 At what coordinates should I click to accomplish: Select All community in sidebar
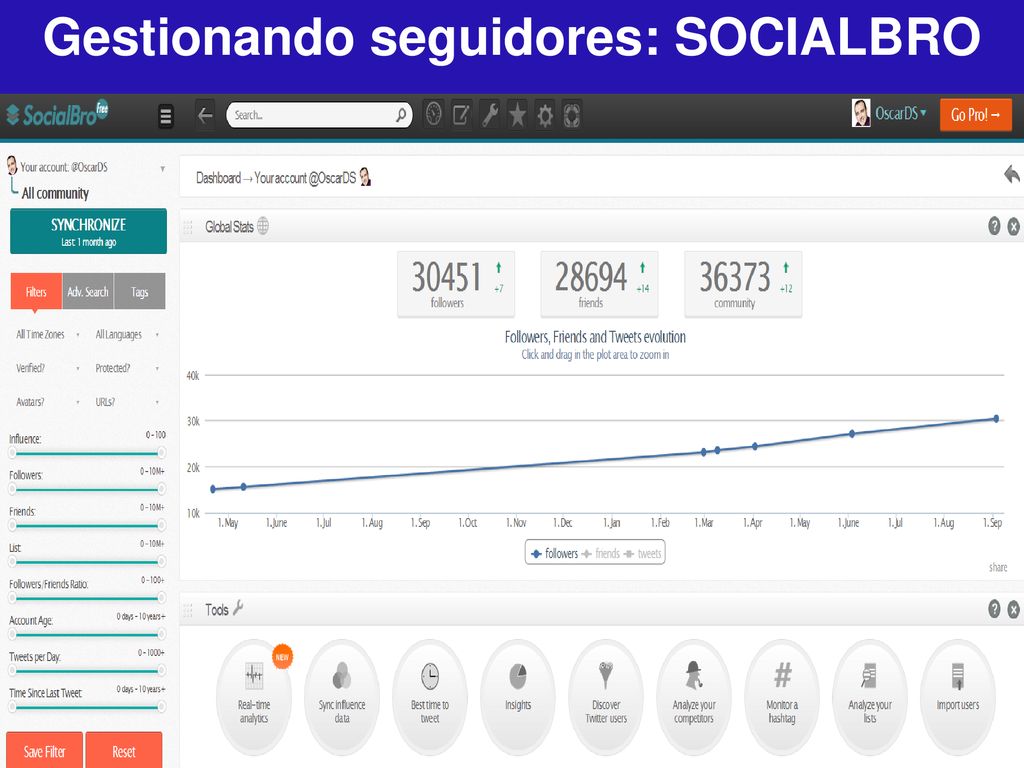click(x=56, y=193)
